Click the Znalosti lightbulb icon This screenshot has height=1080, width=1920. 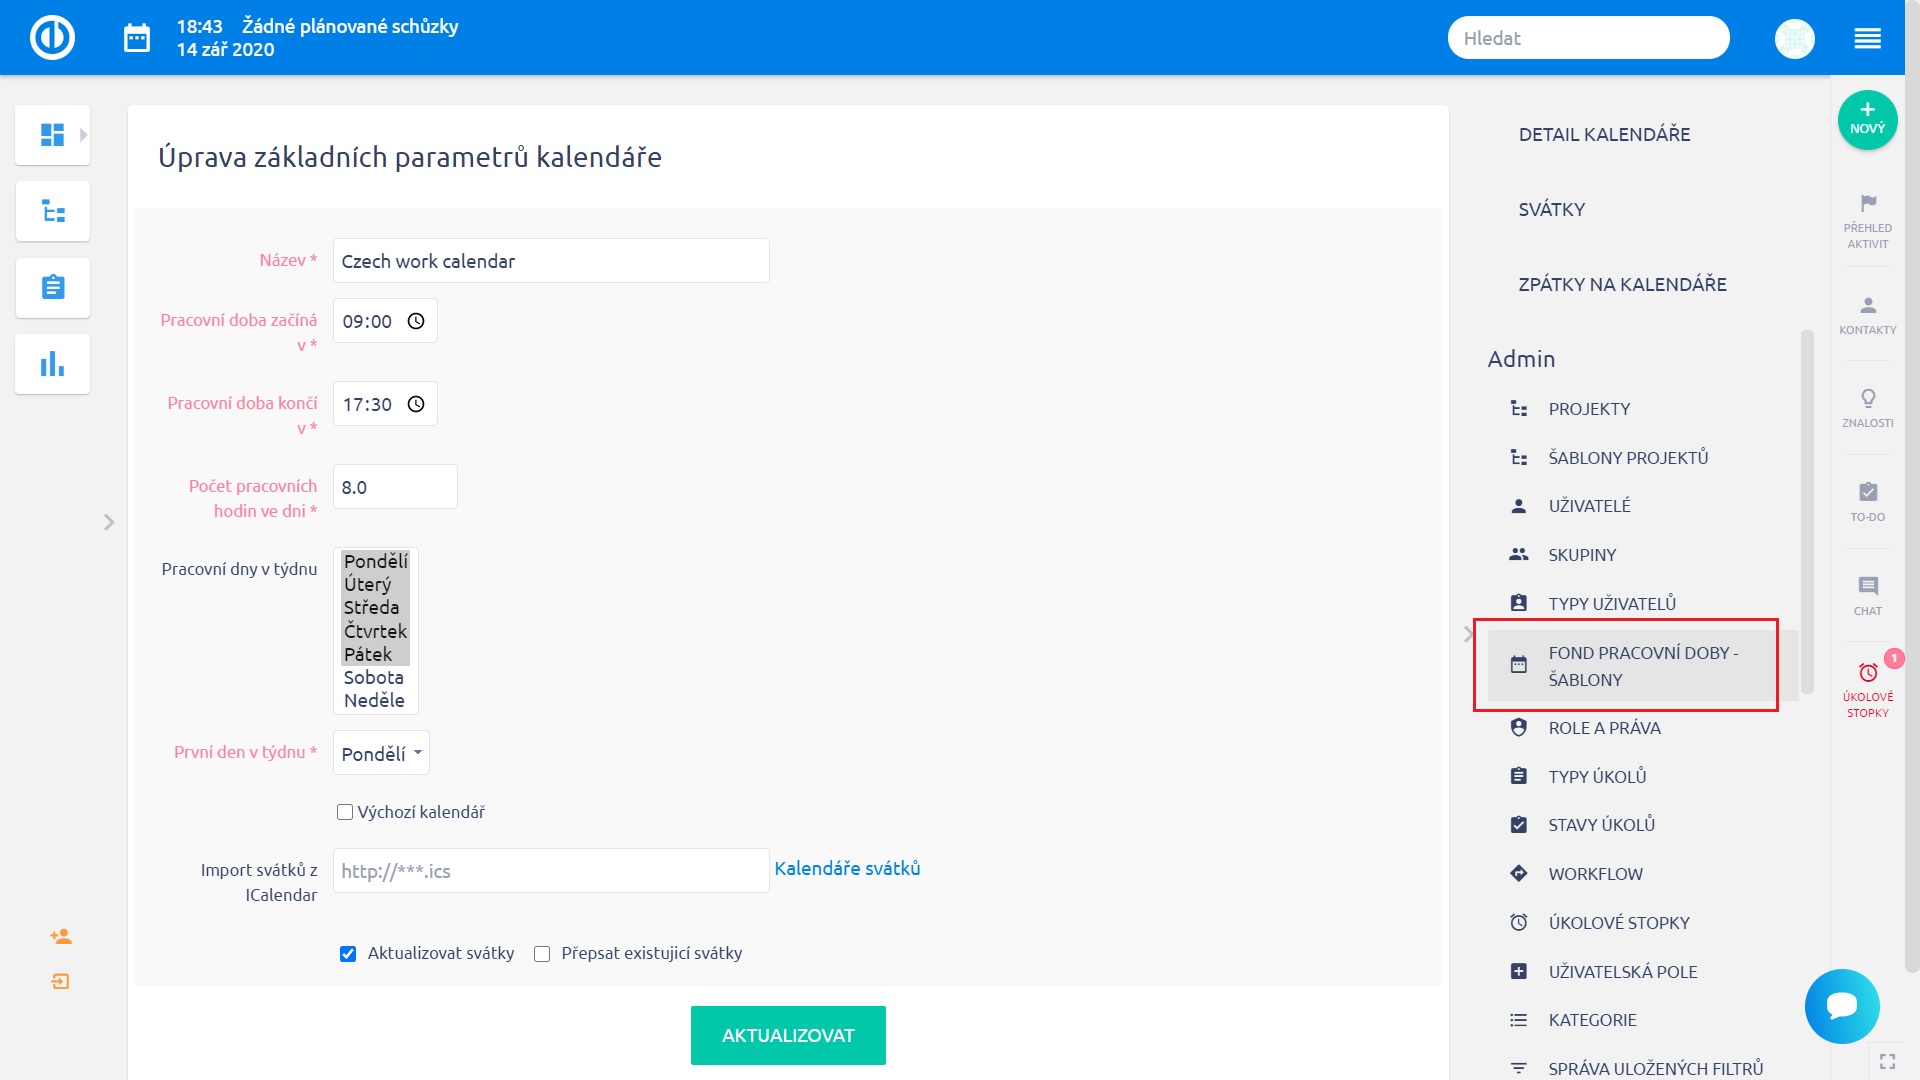1867,399
